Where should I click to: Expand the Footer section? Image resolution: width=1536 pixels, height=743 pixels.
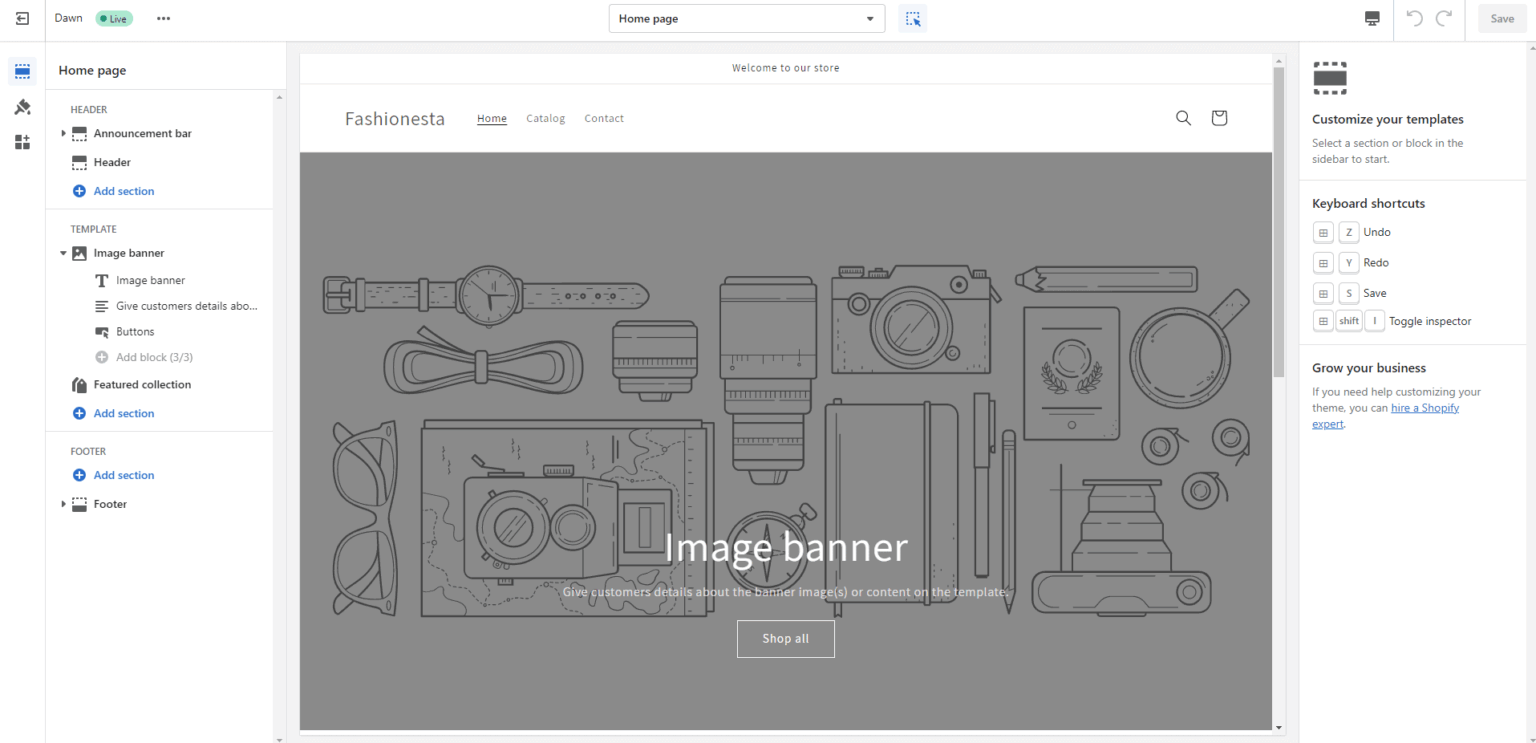[x=64, y=504]
